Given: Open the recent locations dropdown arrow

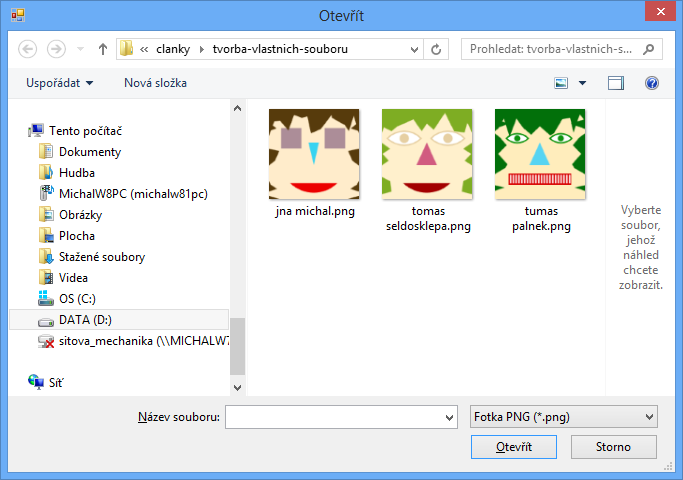Looking at the screenshot, I should pos(80,49).
